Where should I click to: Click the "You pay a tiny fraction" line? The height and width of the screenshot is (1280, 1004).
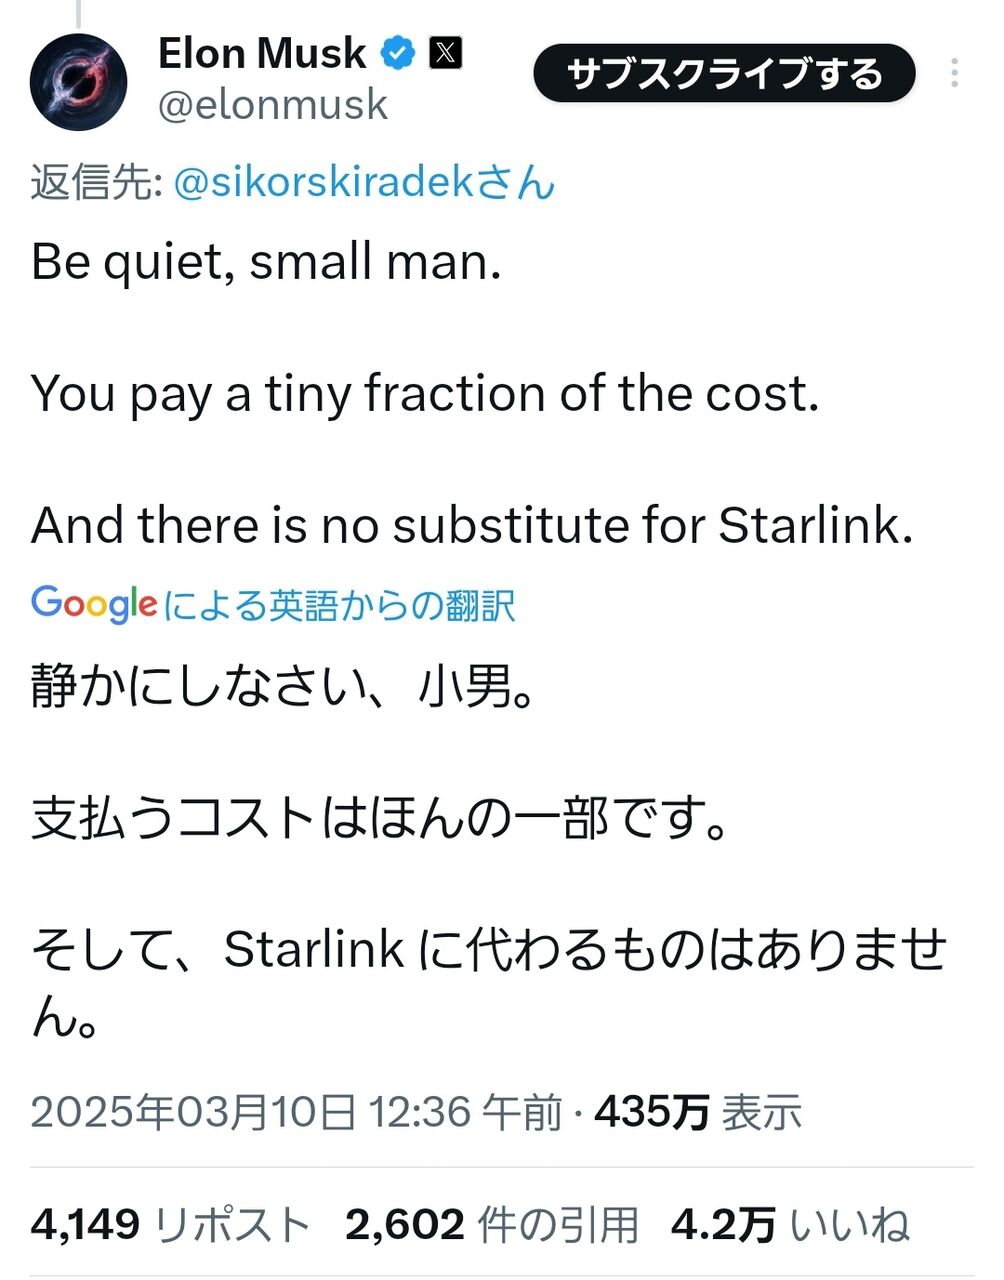425,393
